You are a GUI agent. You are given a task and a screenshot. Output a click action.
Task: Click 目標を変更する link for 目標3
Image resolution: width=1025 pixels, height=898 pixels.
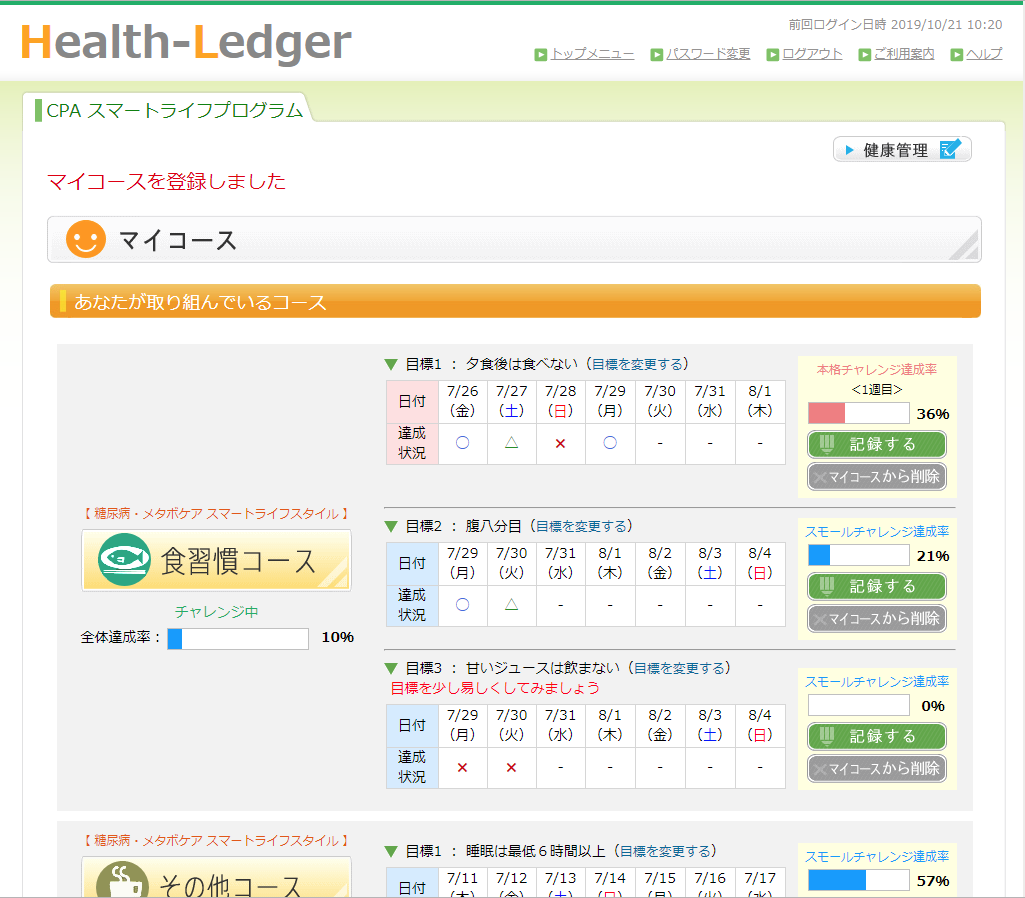click(x=680, y=668)
